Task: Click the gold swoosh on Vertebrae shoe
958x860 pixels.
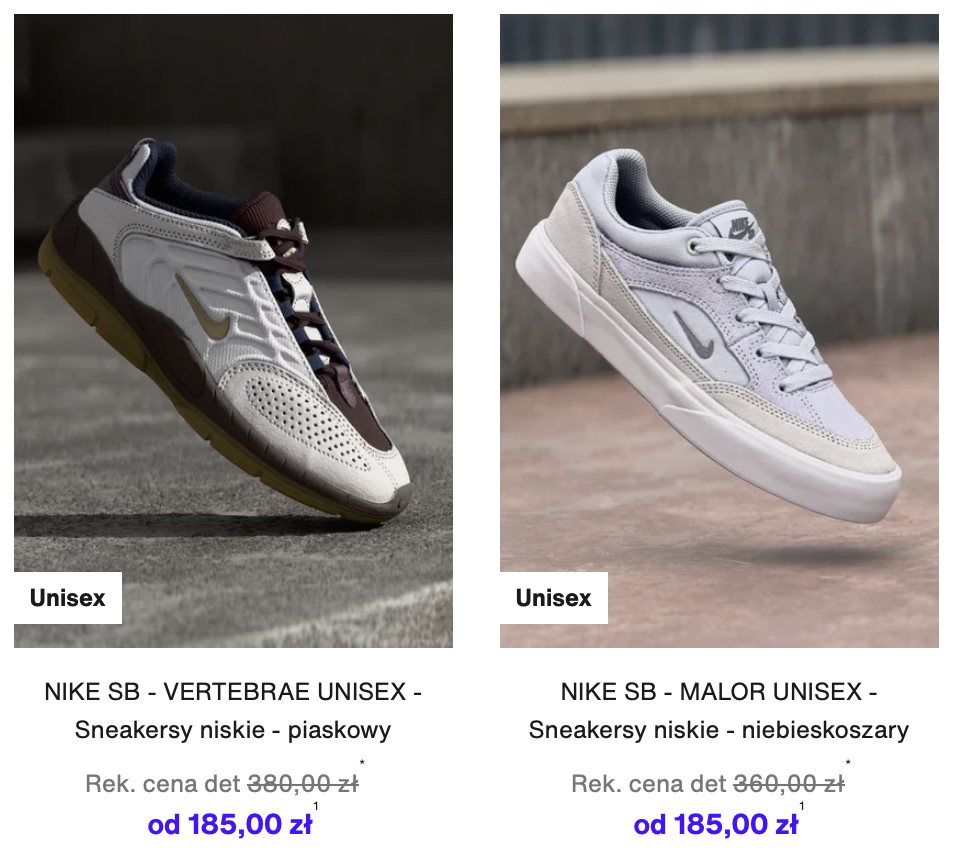Action: click(x=205, y=307)
